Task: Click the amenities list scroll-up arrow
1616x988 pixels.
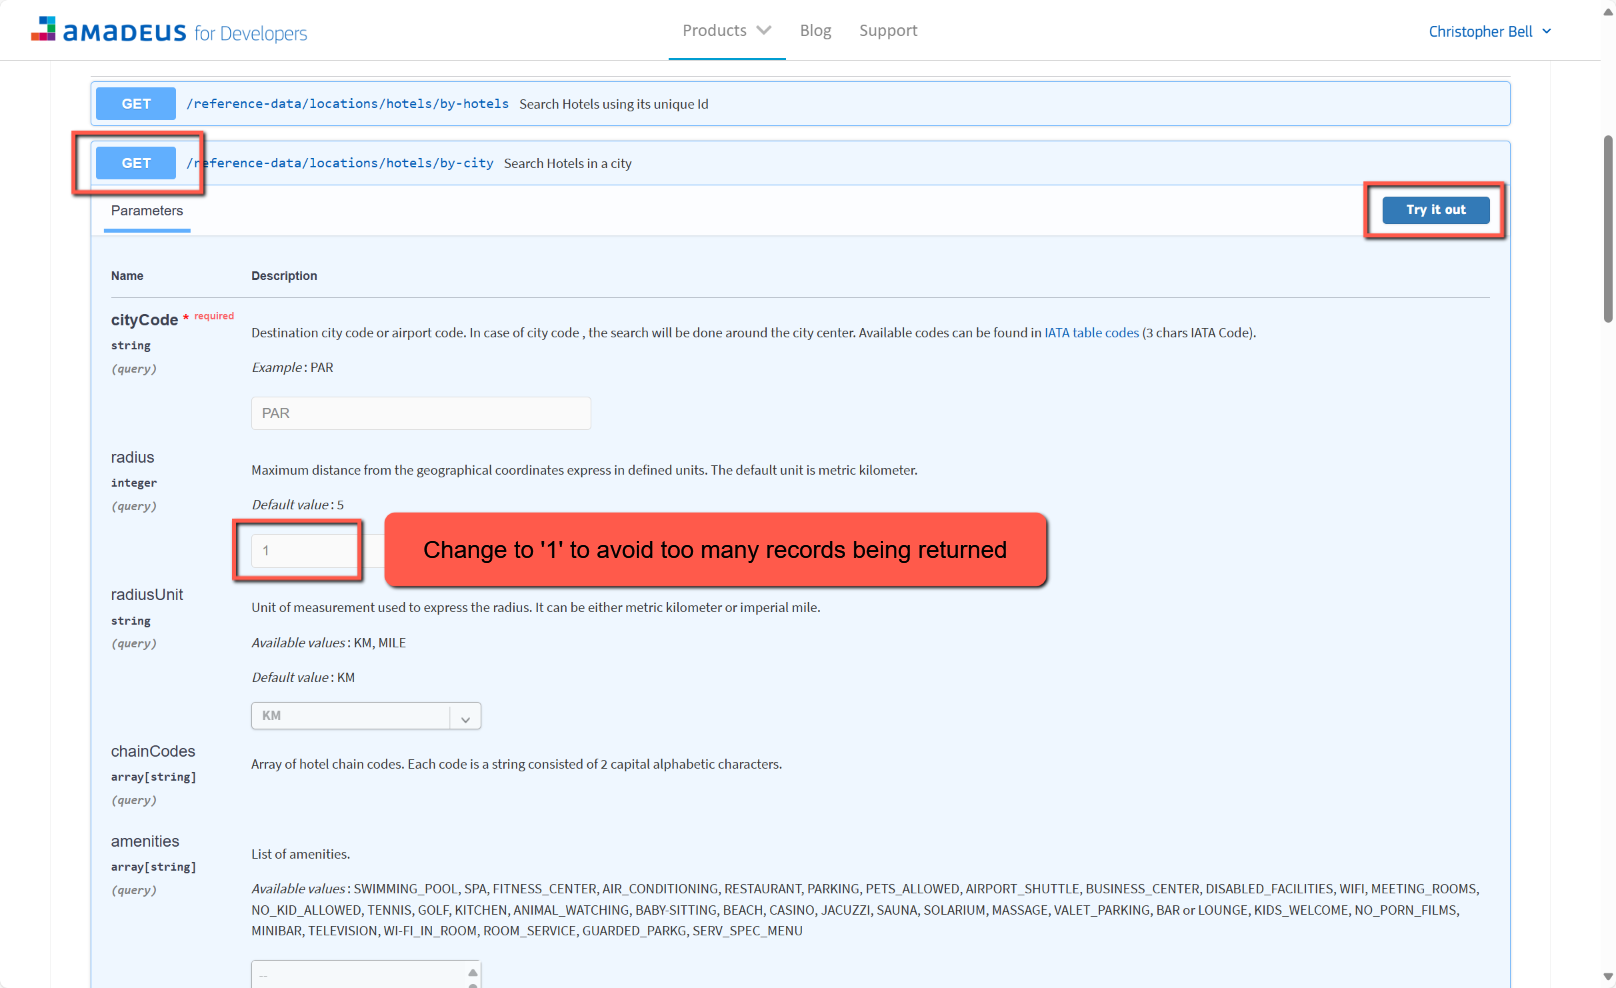Action: [473, 972]
